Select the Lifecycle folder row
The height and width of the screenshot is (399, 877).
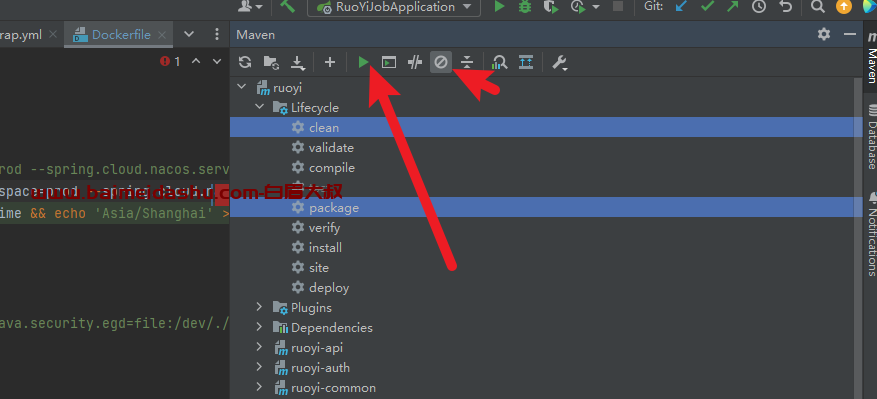[x=546, y=107]
